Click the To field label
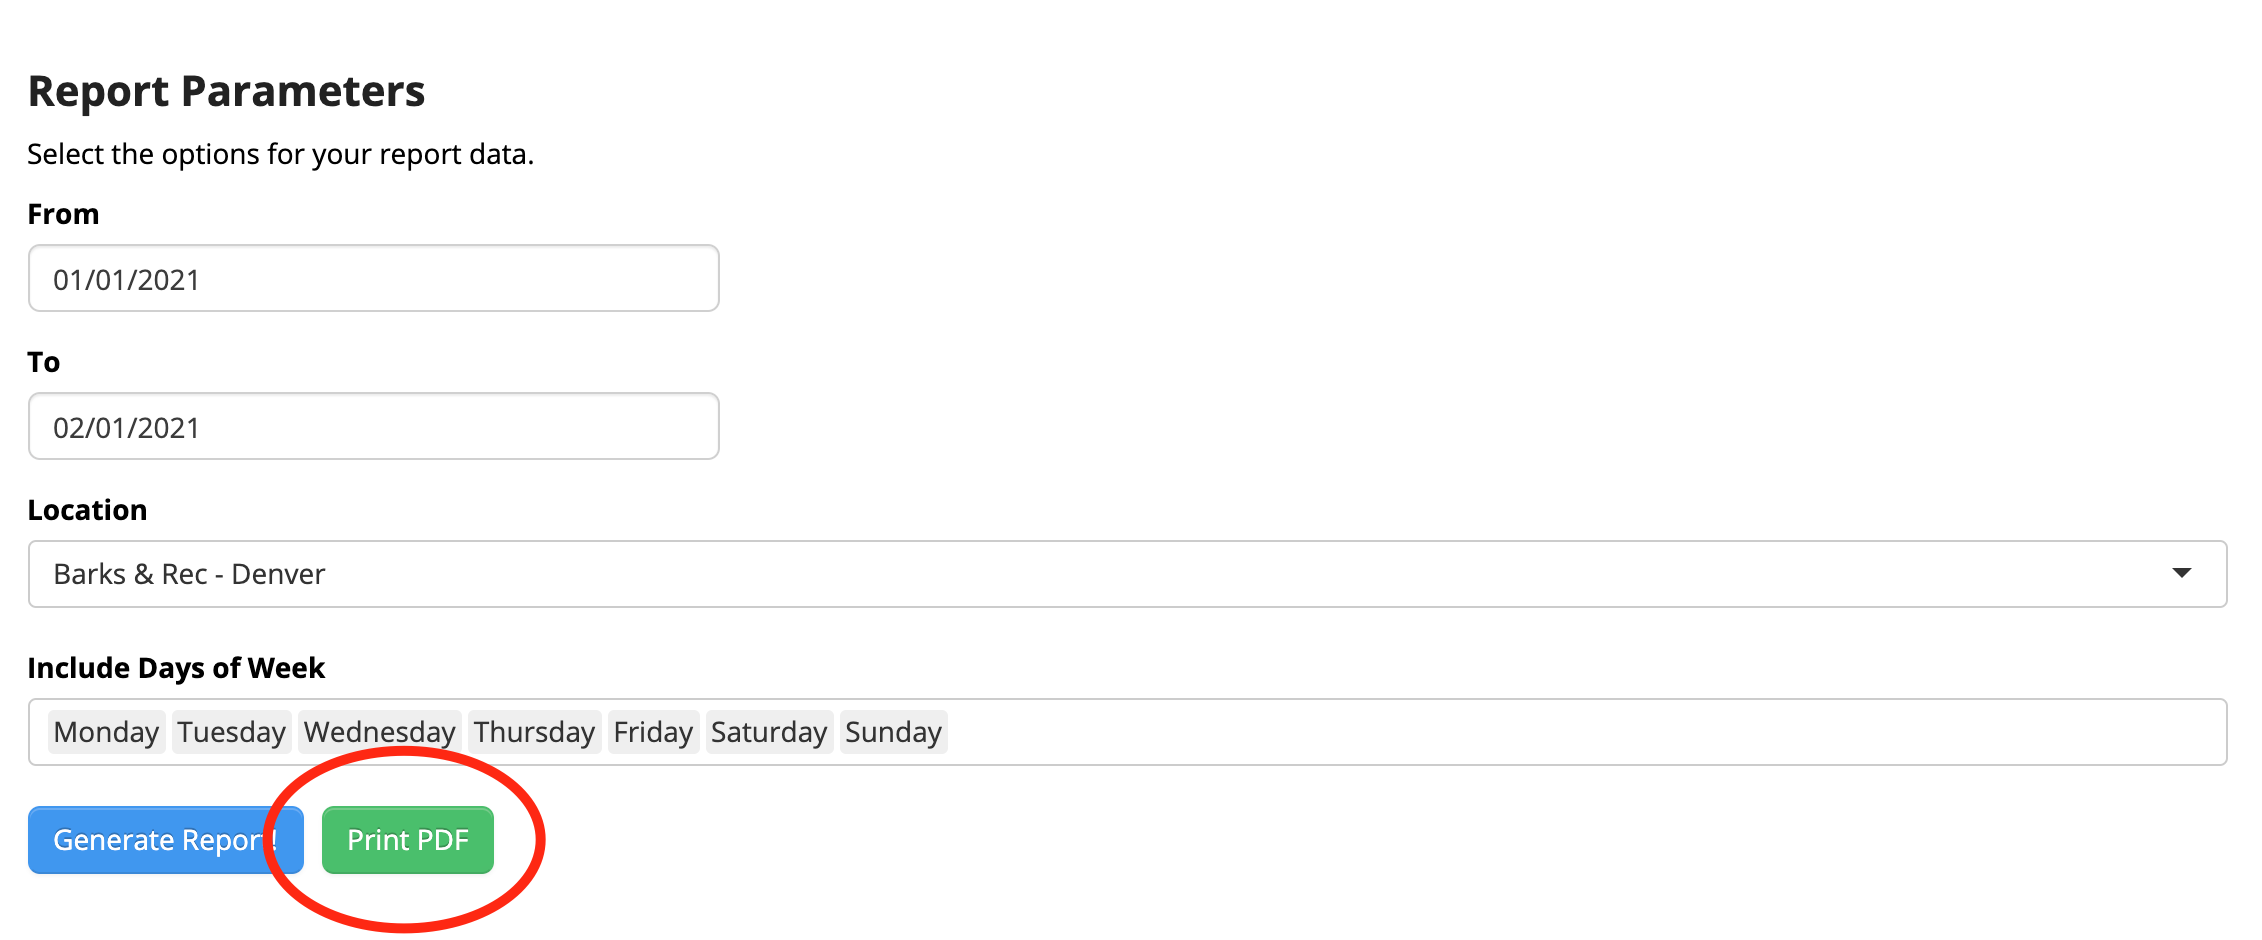Image resolution: width=2262 pixels, height=940 pixels. pos(43,361)
